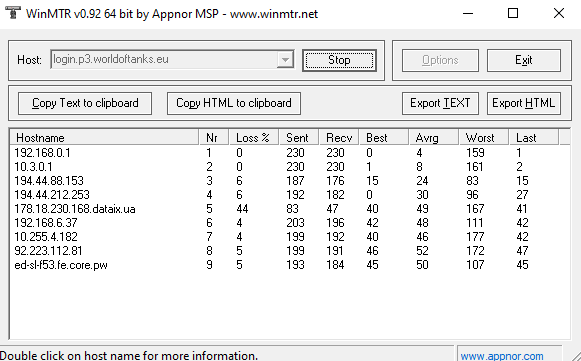Click the Export HTML button

(x=524, y=103)
